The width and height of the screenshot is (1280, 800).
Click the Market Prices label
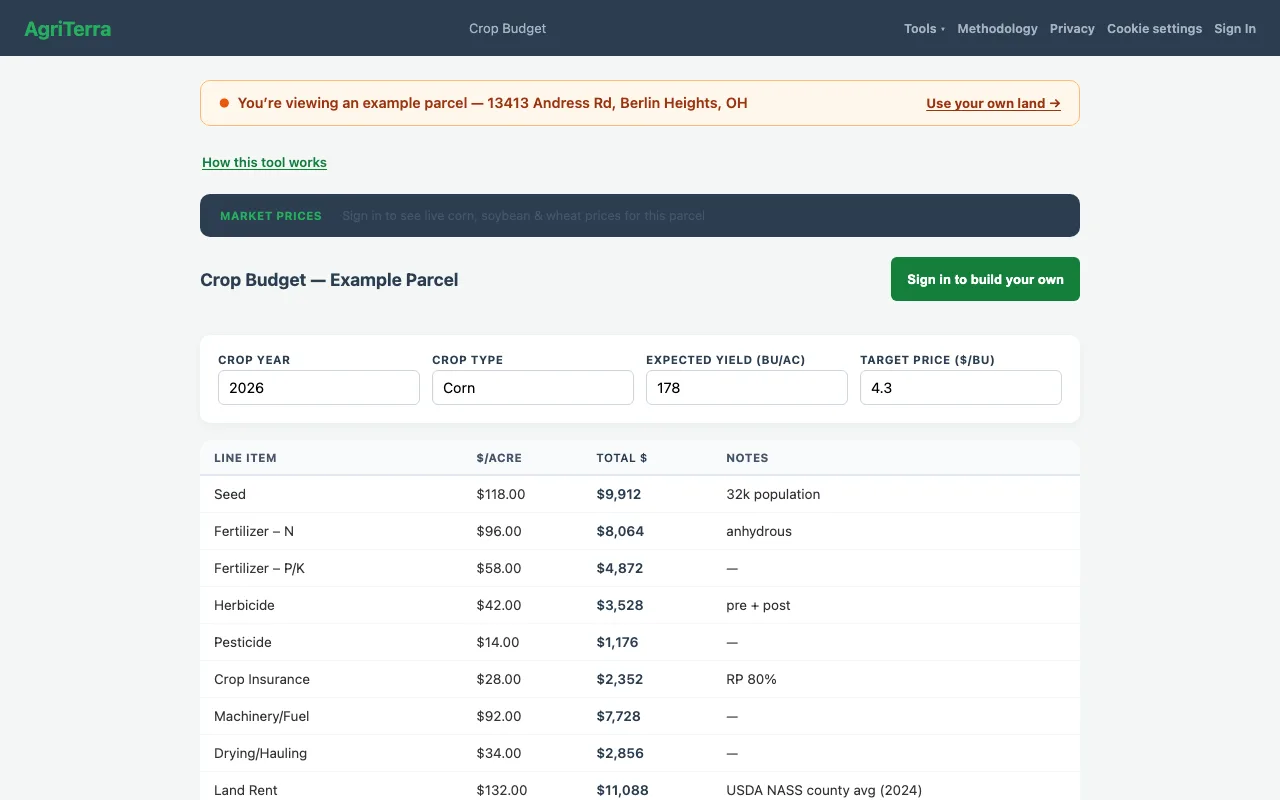271,216
